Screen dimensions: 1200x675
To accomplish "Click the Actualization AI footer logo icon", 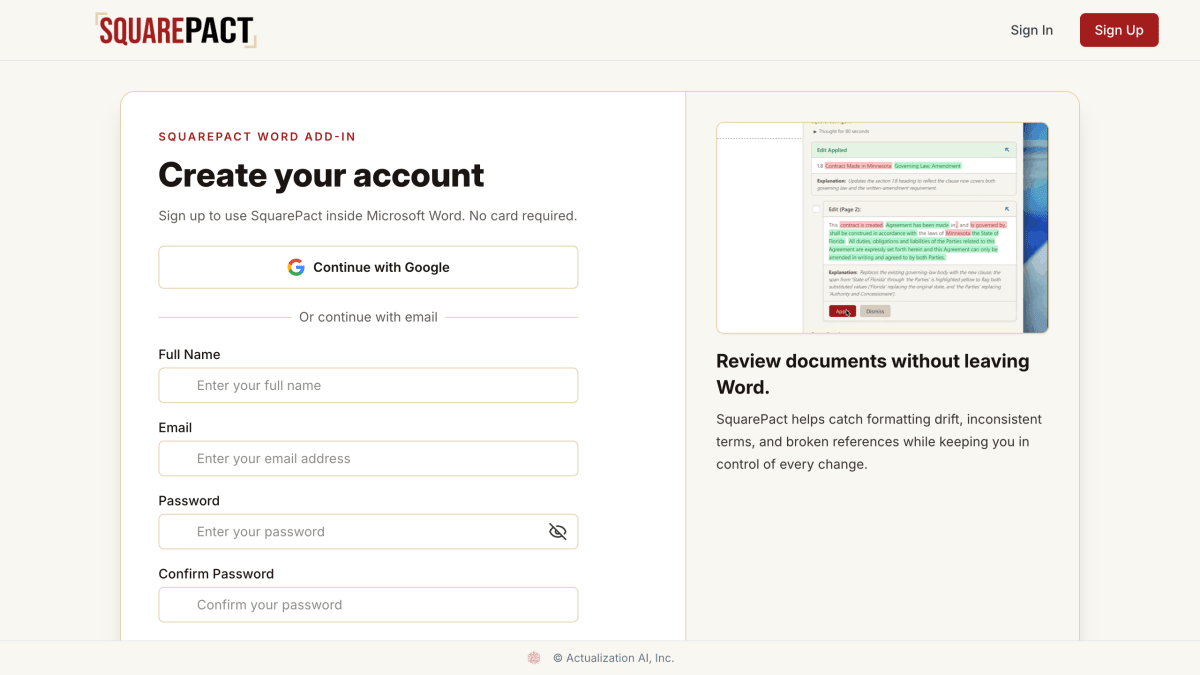I will click(x=534, y=658).
